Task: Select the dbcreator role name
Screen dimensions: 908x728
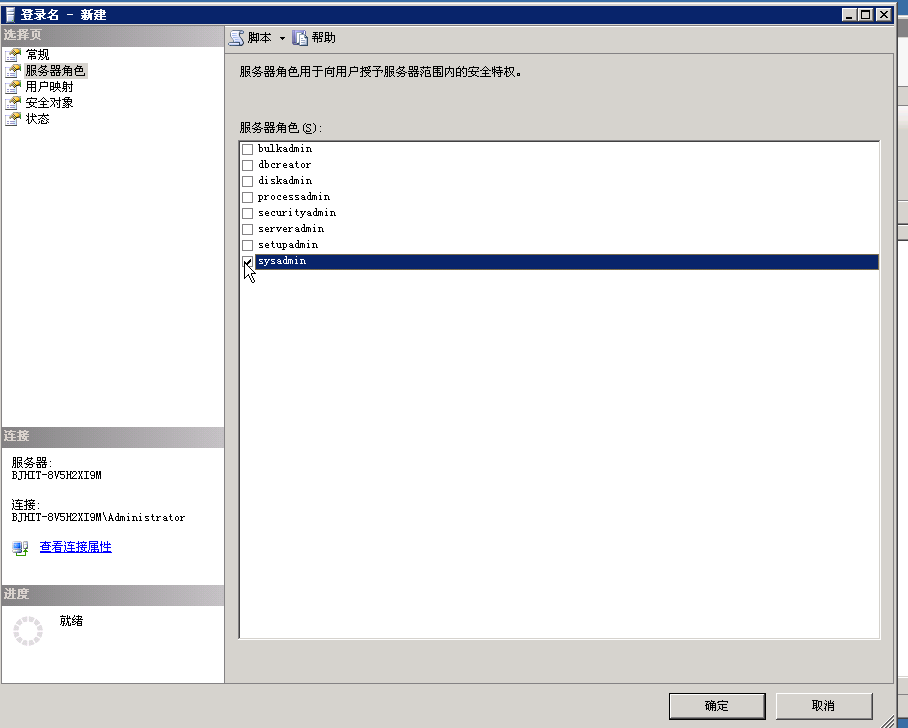Action: (284, 165)
